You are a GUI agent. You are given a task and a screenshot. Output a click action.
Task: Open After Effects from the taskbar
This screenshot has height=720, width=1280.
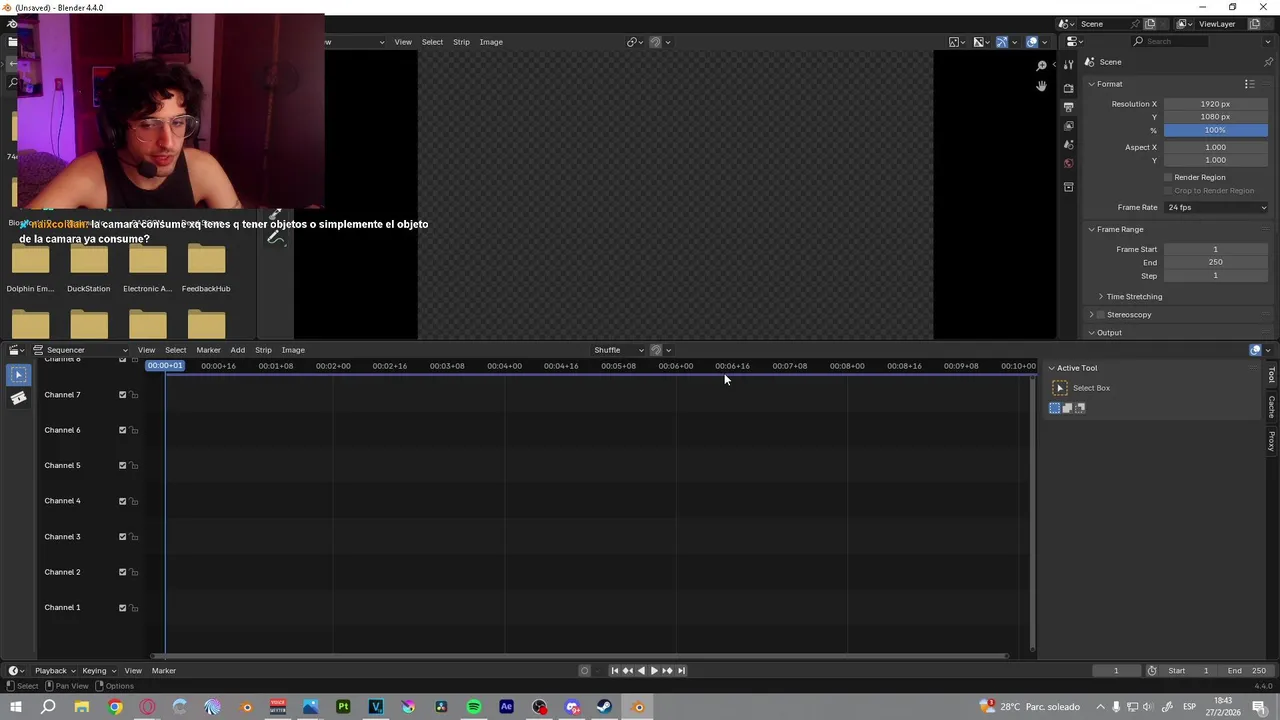click(x=506, y=707)
